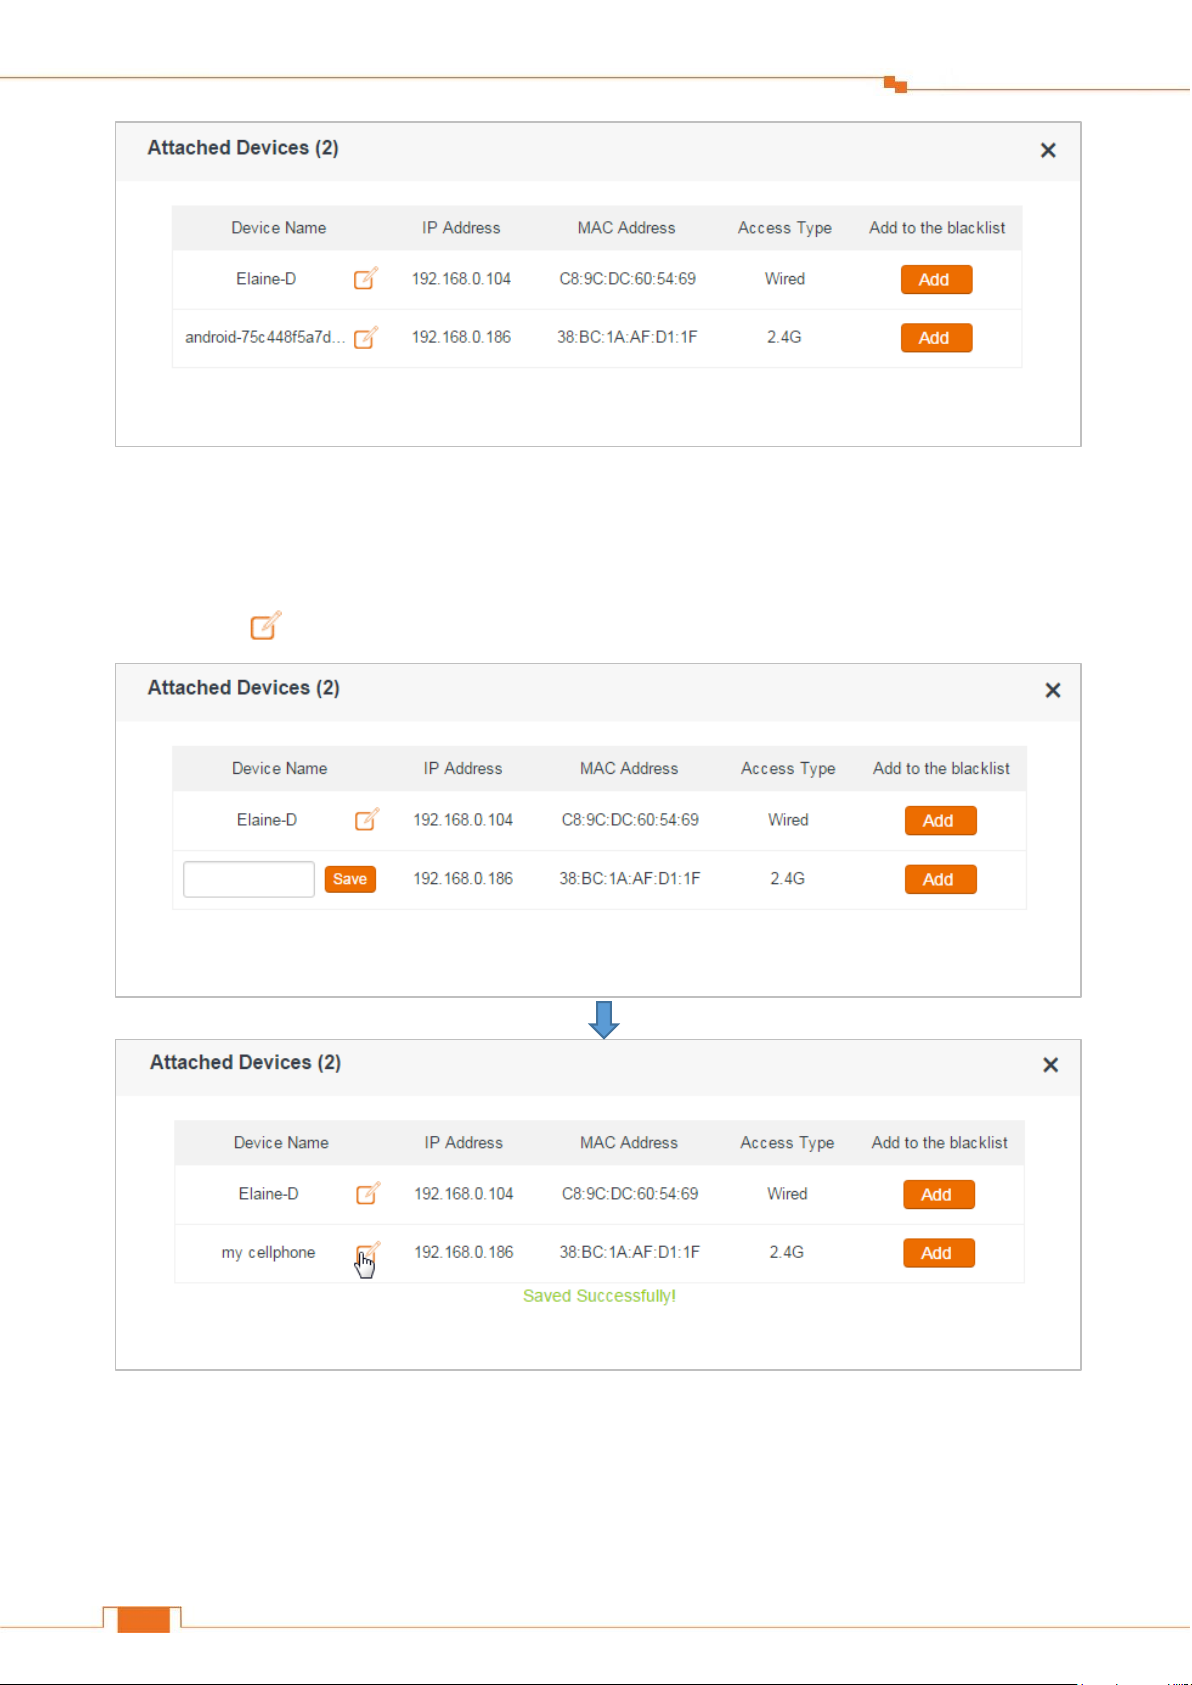
Task: Close the top Attached Devices dialog
Action: pos(1048,150)
